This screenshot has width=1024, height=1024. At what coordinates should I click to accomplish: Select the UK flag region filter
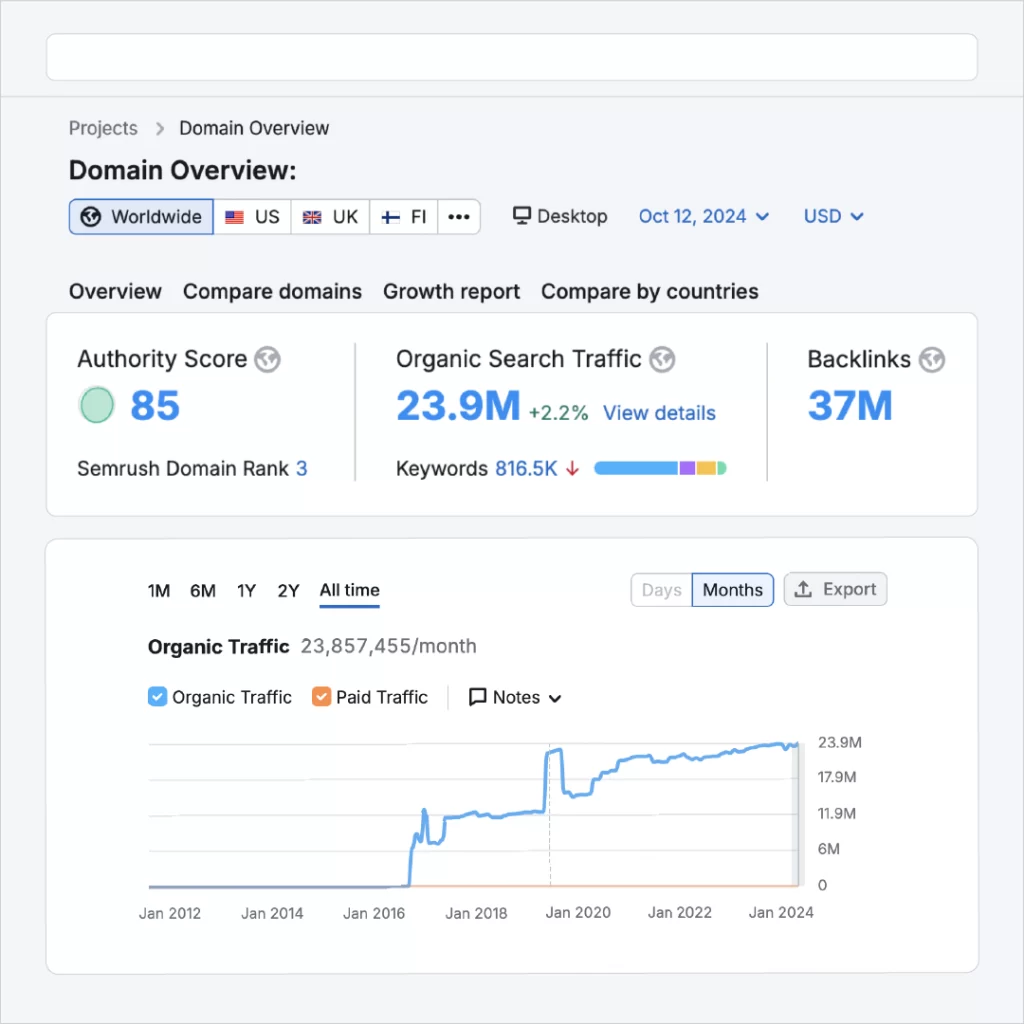(330, 217)
